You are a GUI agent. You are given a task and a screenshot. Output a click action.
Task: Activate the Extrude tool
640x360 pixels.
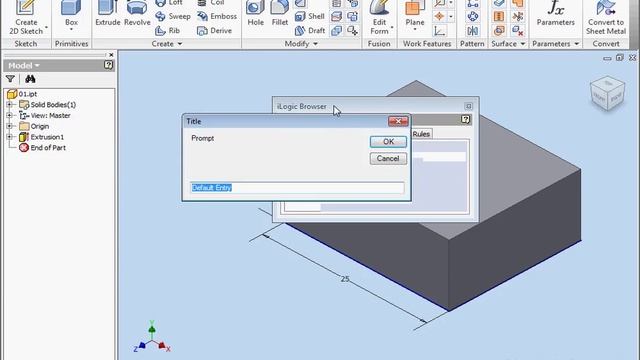[x=108, y=13]
